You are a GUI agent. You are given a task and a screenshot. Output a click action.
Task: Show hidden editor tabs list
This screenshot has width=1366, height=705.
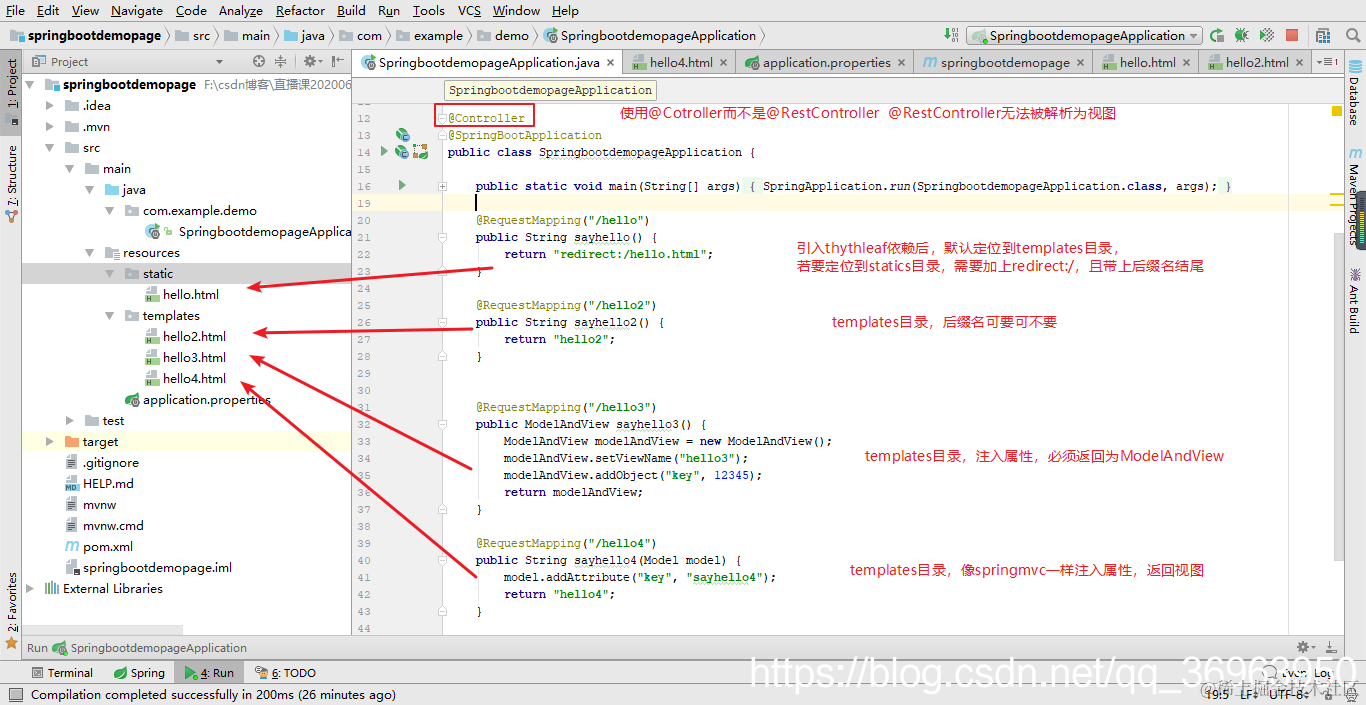[x=1327, y=62]
